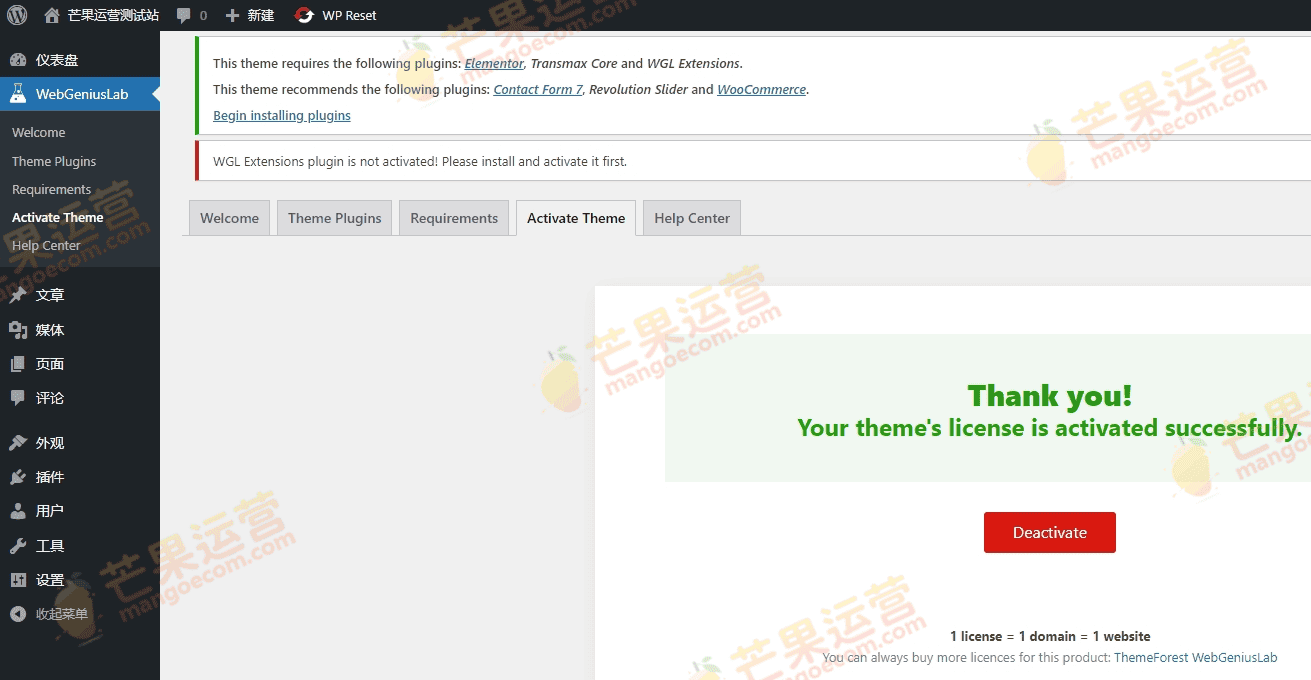Switch to the Requirements tab
Image resolution: width=1311 pixels, height=680 pixels.
454,218
